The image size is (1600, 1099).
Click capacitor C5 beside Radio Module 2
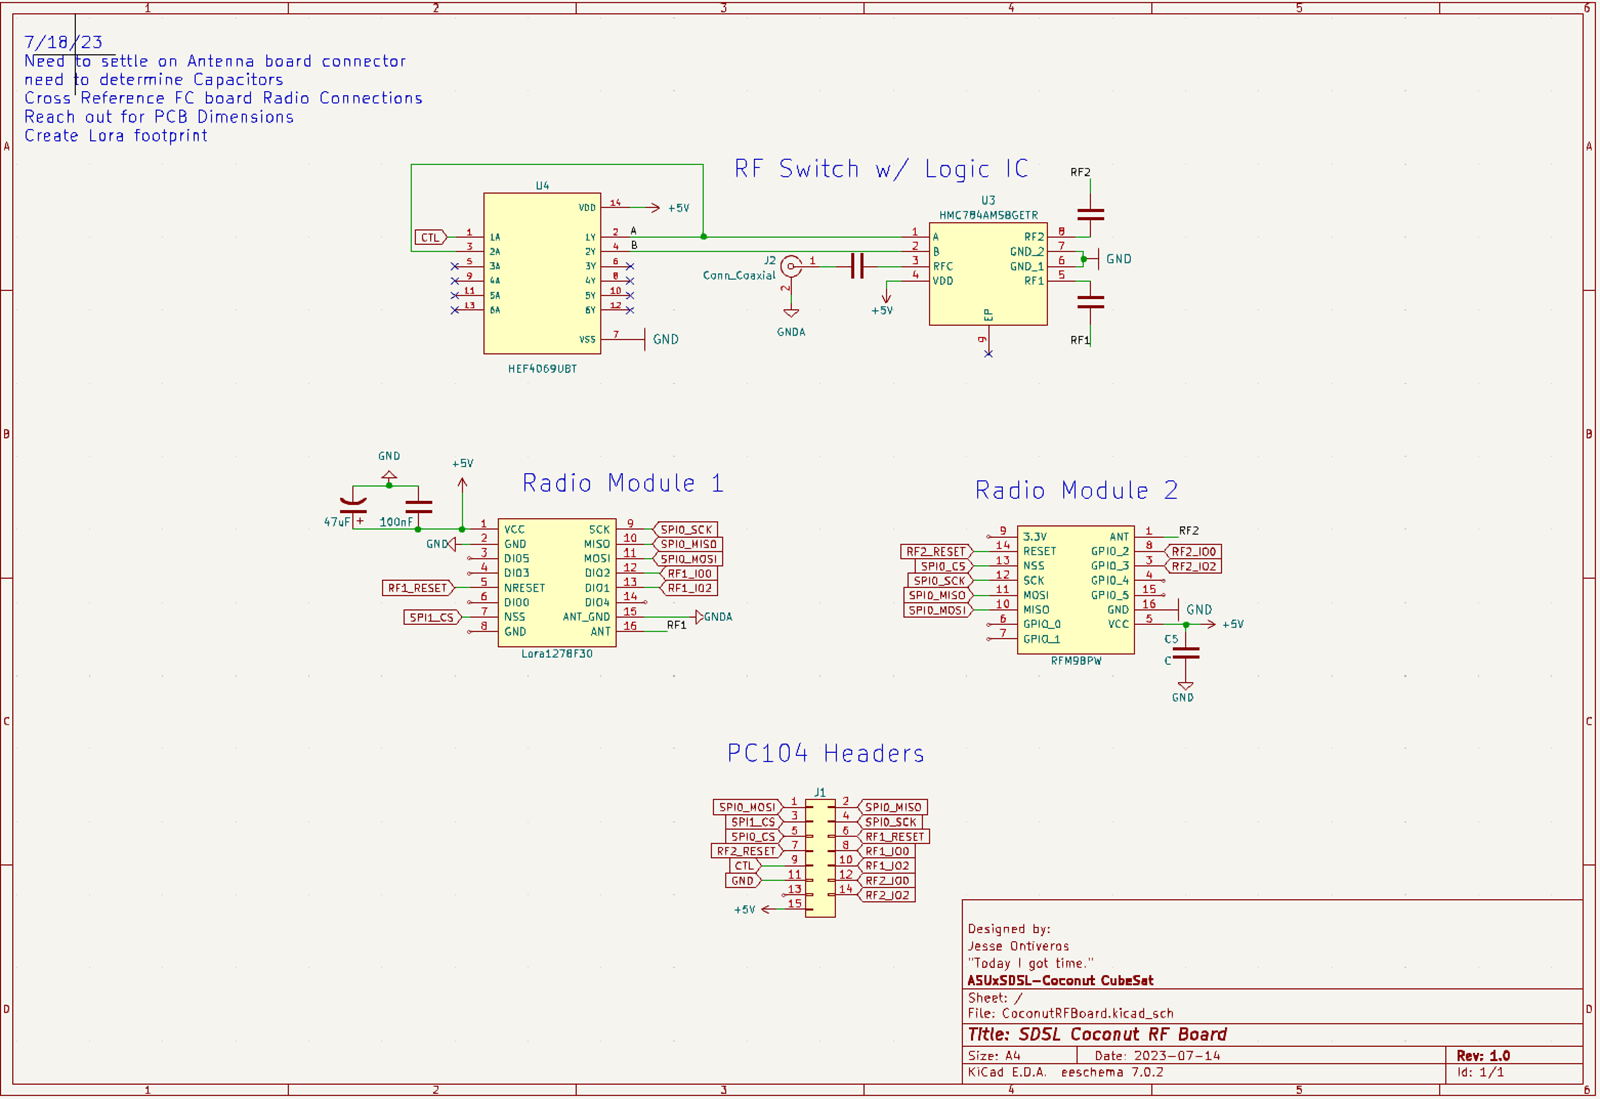(x=1188, y=651)
